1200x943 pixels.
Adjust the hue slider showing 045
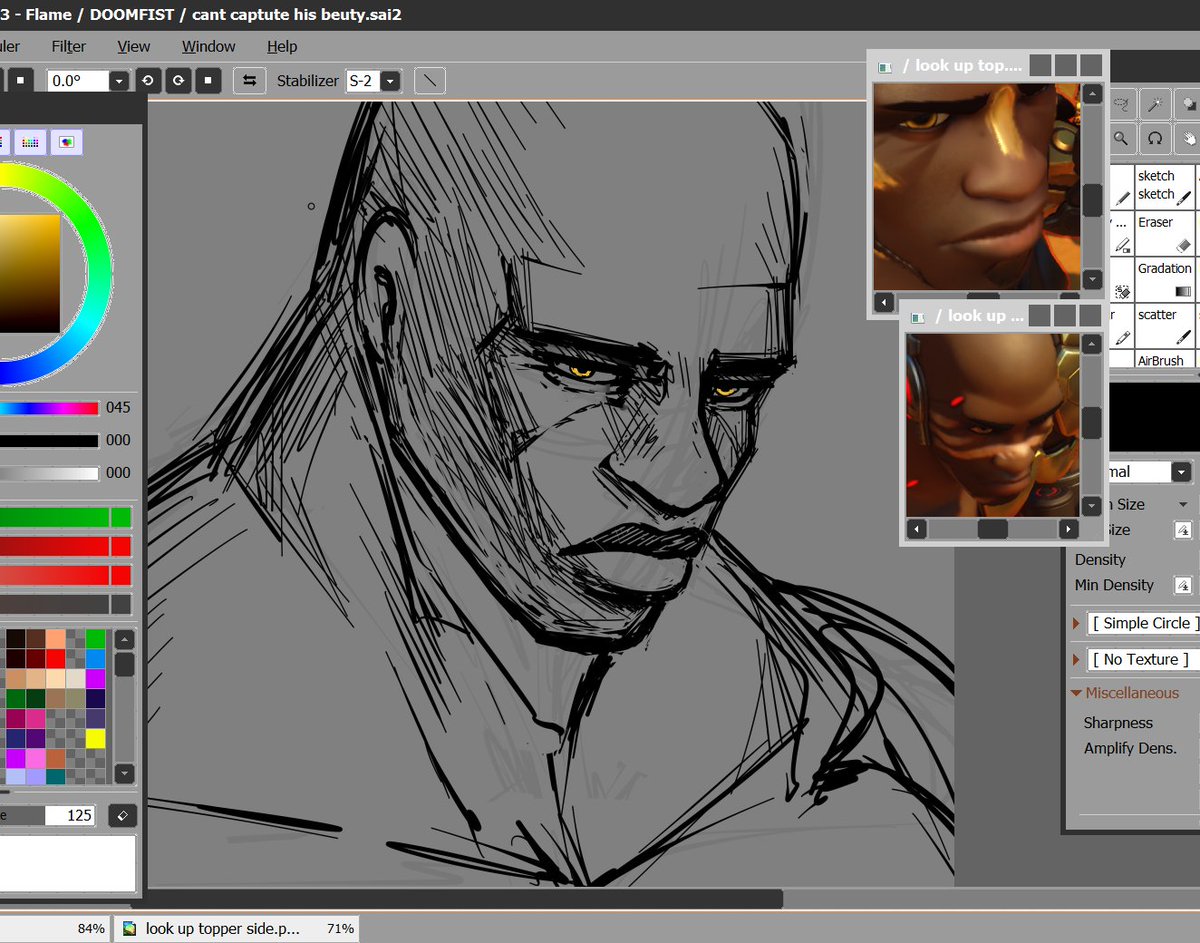[x=49, y=408]
